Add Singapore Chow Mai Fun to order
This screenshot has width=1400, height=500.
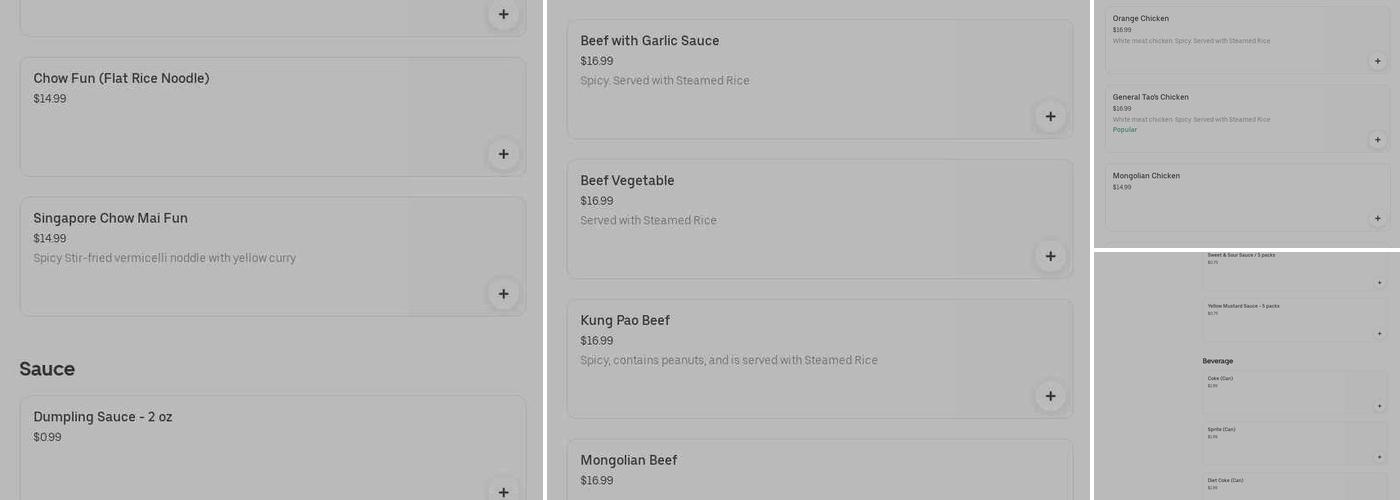click(x=503, y=294)
